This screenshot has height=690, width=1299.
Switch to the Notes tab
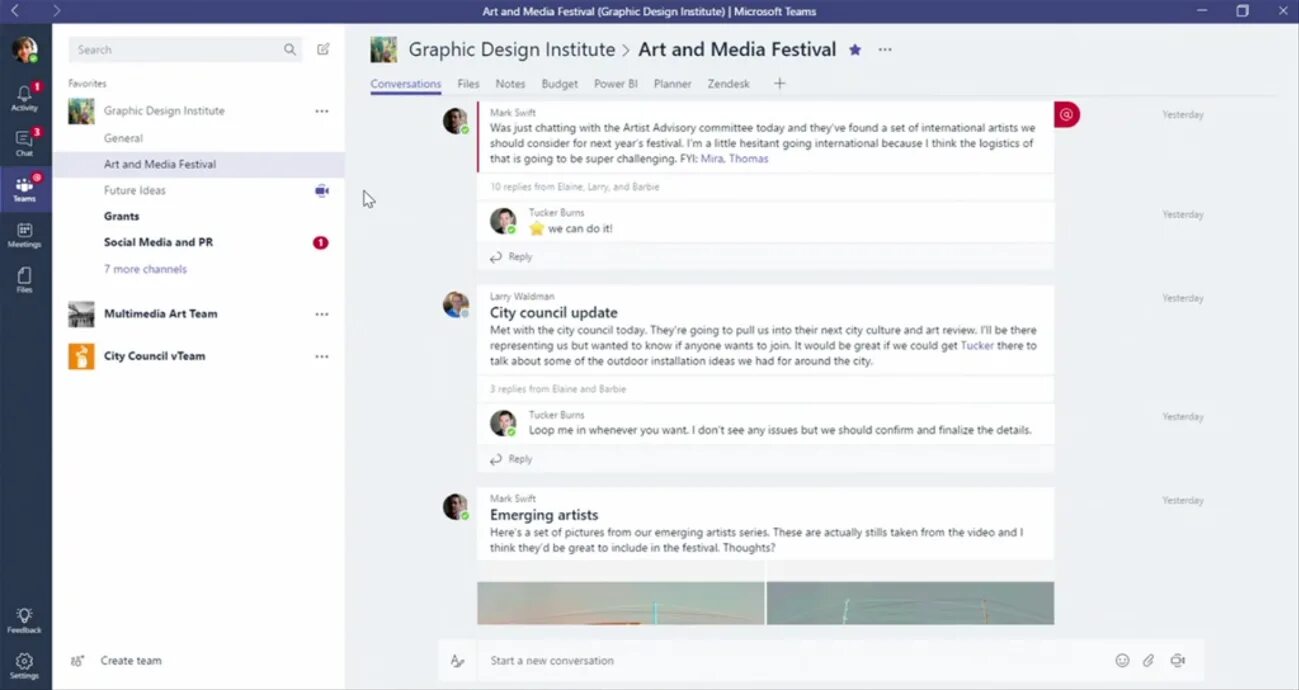coord(510,84)
